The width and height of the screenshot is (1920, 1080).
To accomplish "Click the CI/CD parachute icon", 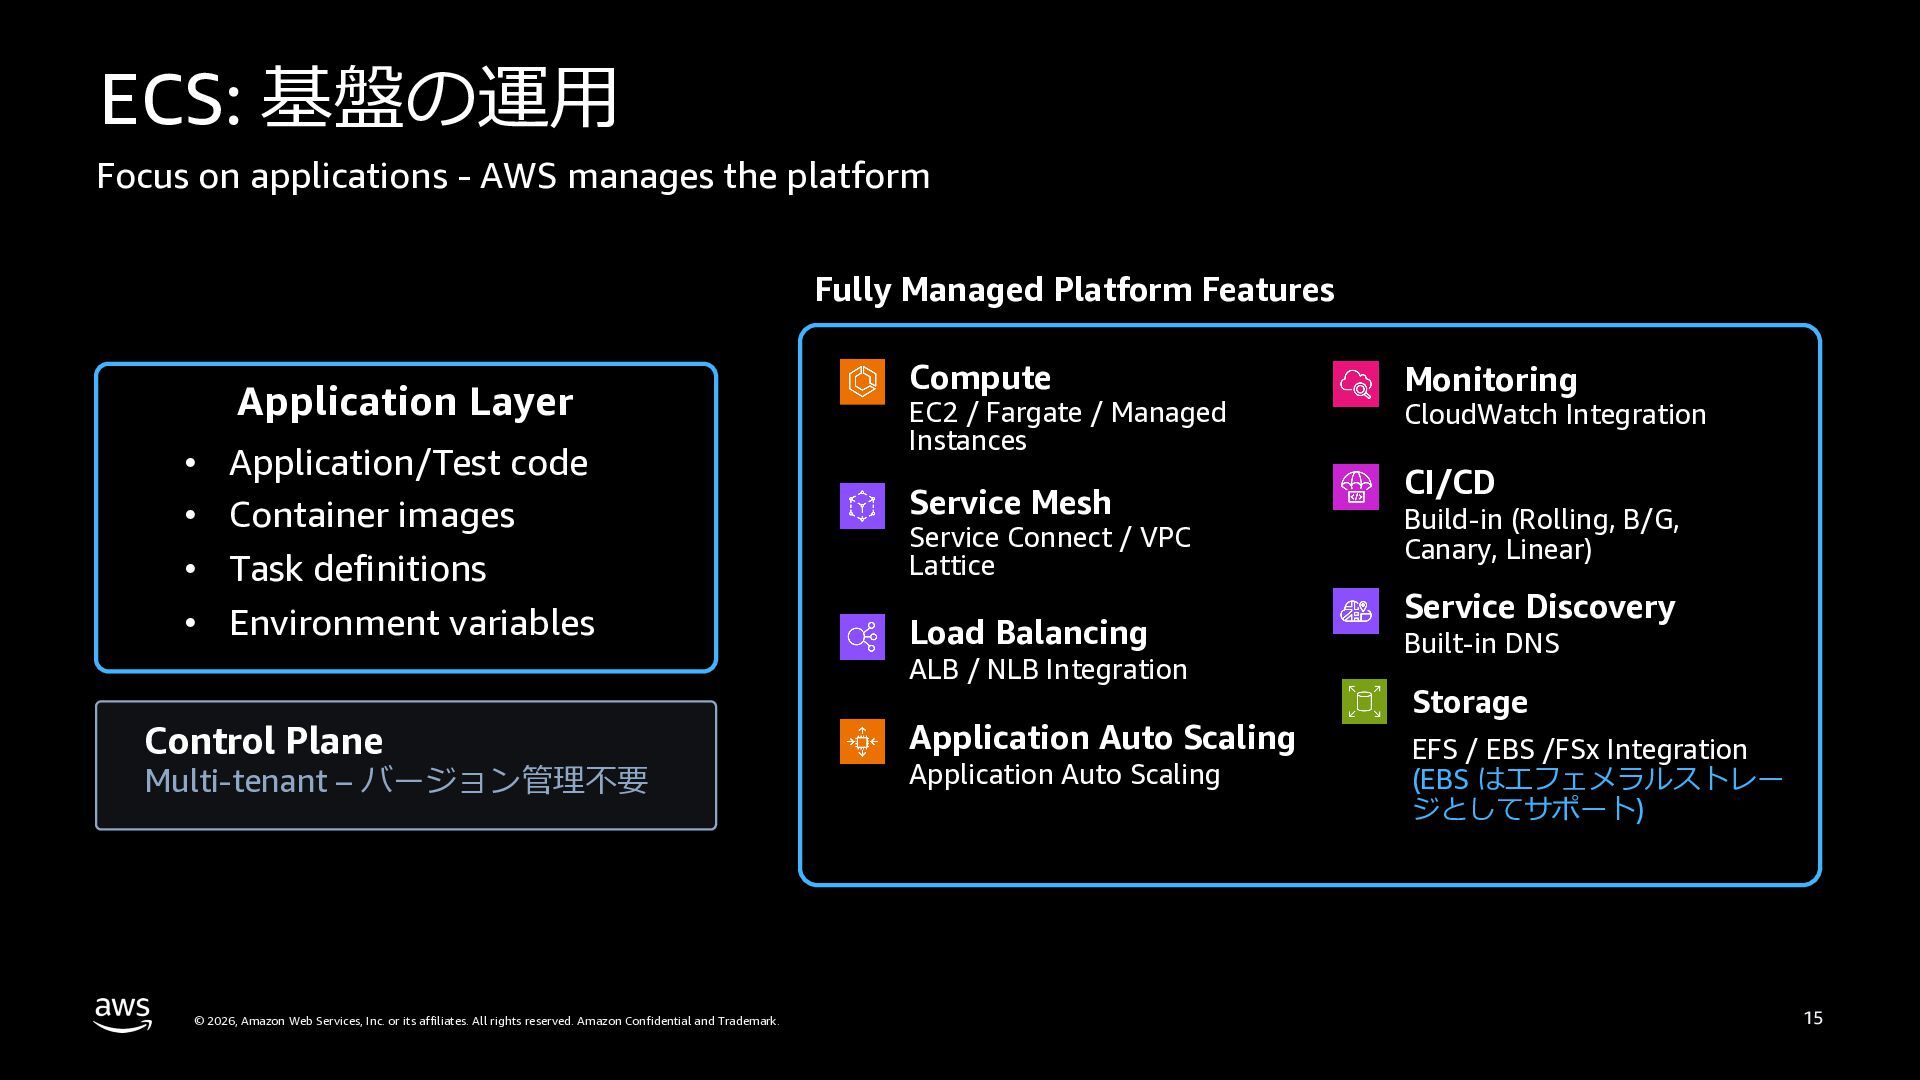I will pyautogui.click(x=1355, y=487).
